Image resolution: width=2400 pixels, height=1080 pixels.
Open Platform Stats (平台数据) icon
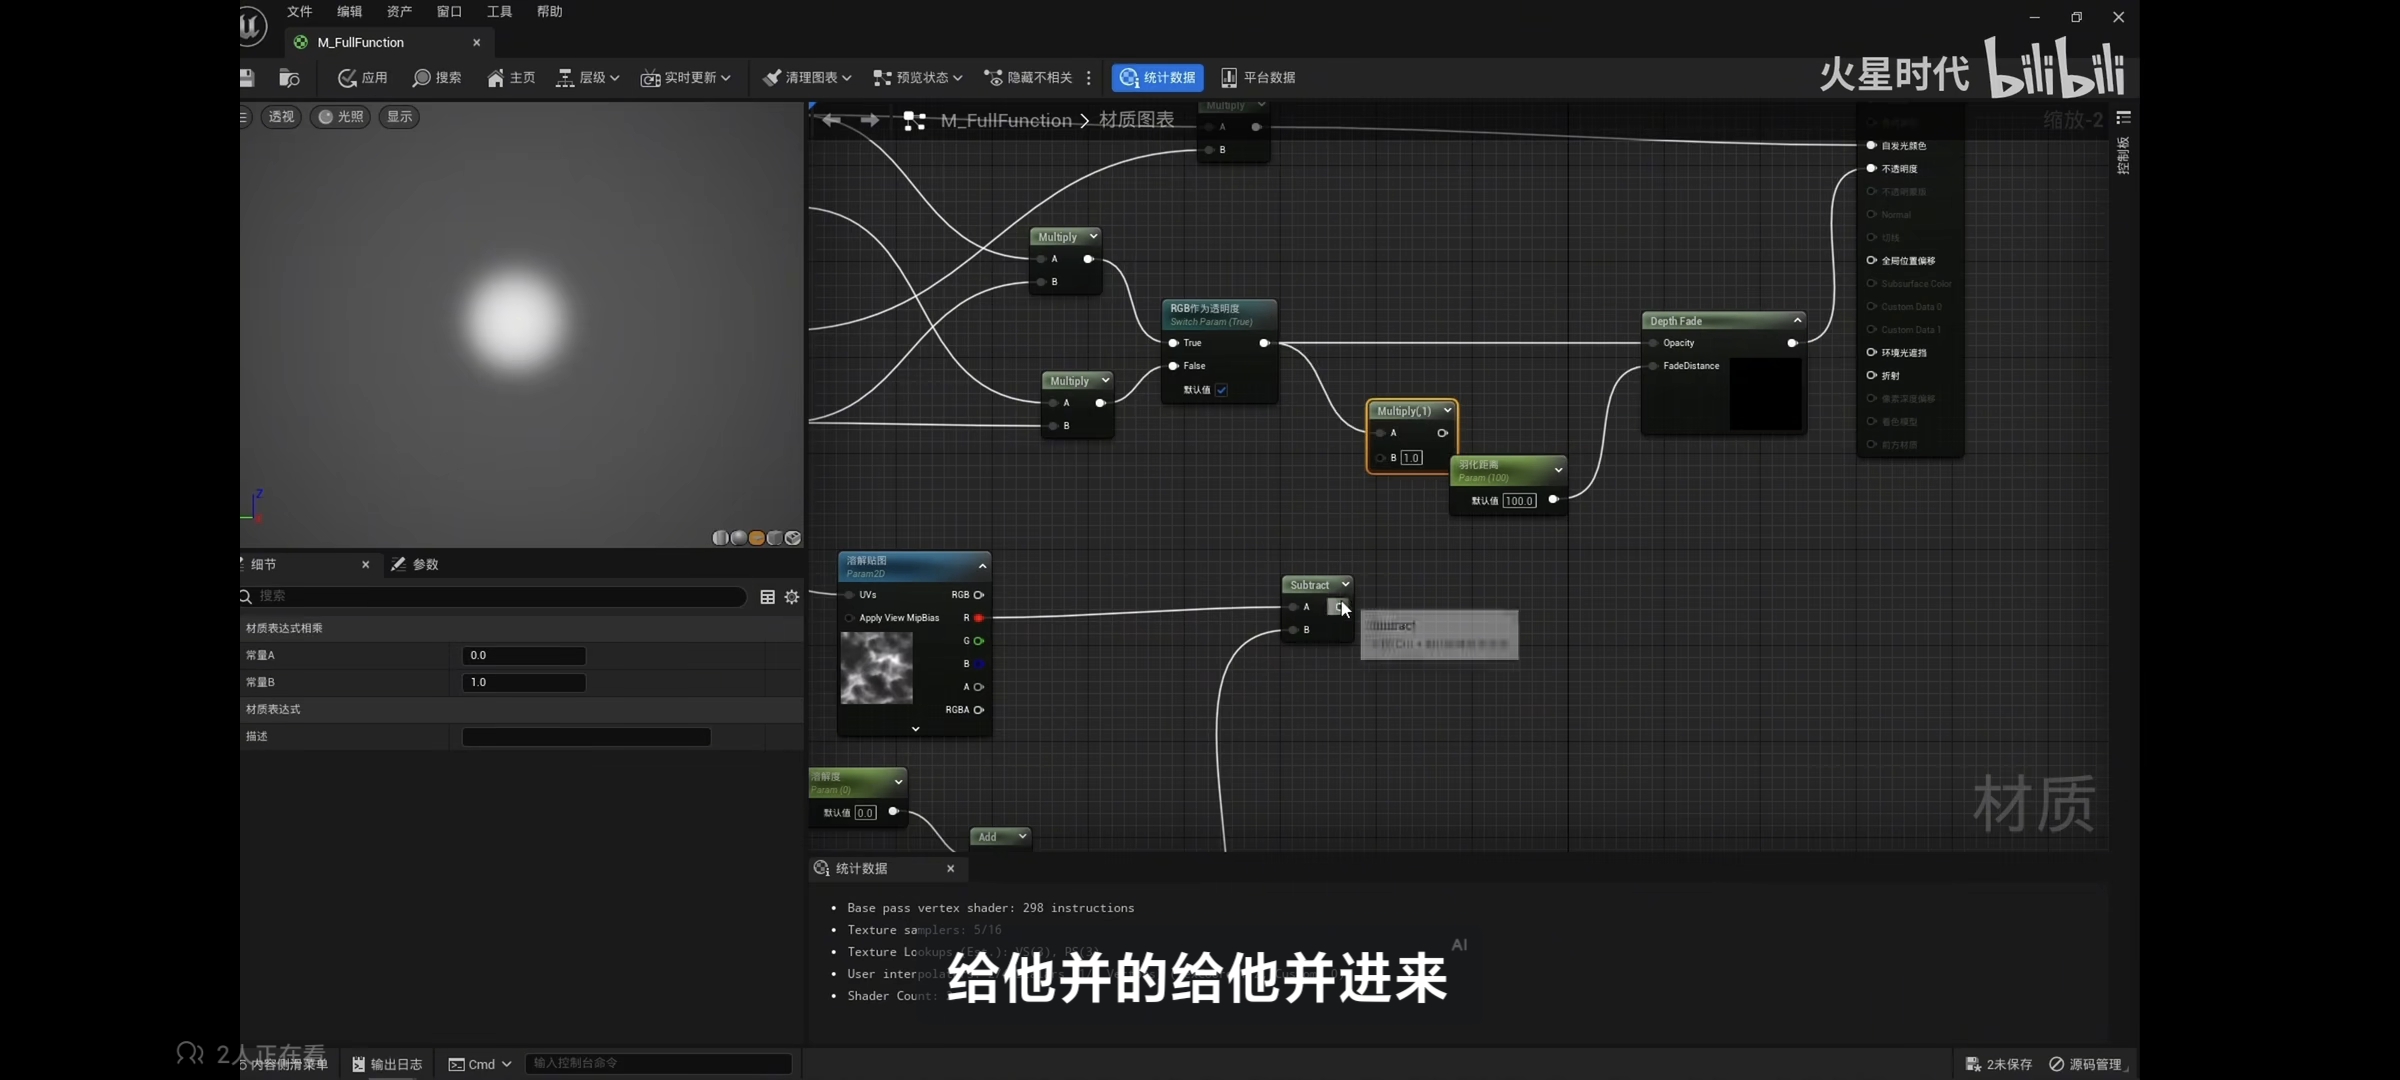pyautogui.click(x=1258, y=77)
